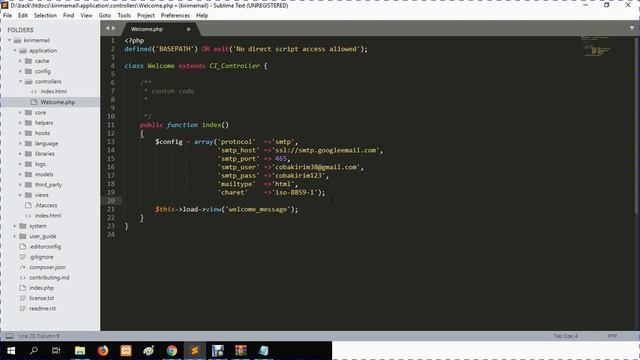Image resolution: width=640 pixels, height=360 pixels.
Task: Go to the previous tab using the left arrow
Action: [x=107, y=28]
